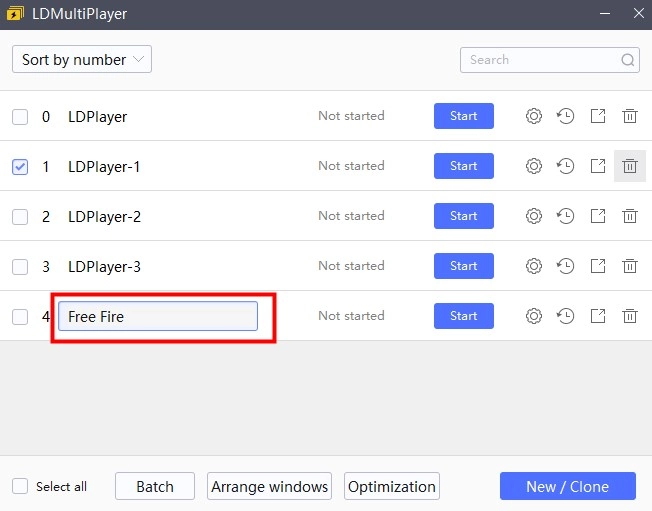Click into the Search field

point(550,60)
